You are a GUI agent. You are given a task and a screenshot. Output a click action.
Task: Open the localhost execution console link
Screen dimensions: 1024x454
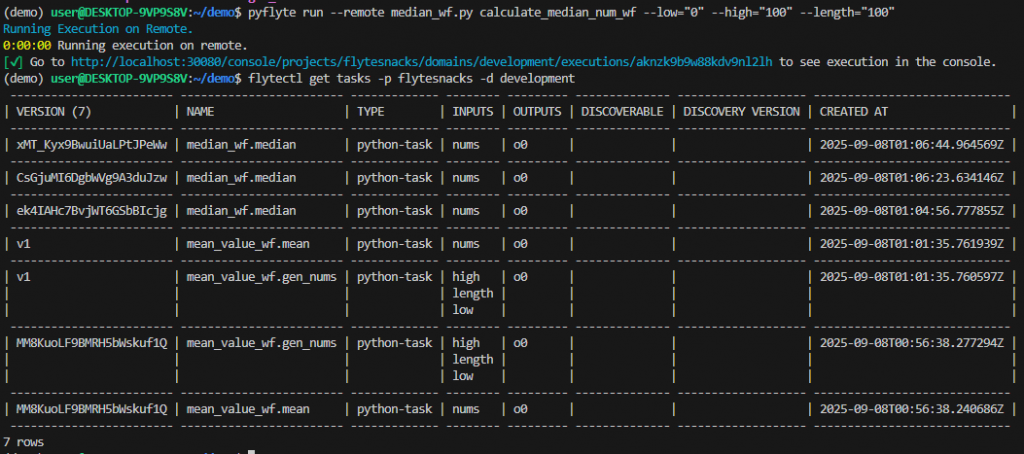(x=422, y=62)
